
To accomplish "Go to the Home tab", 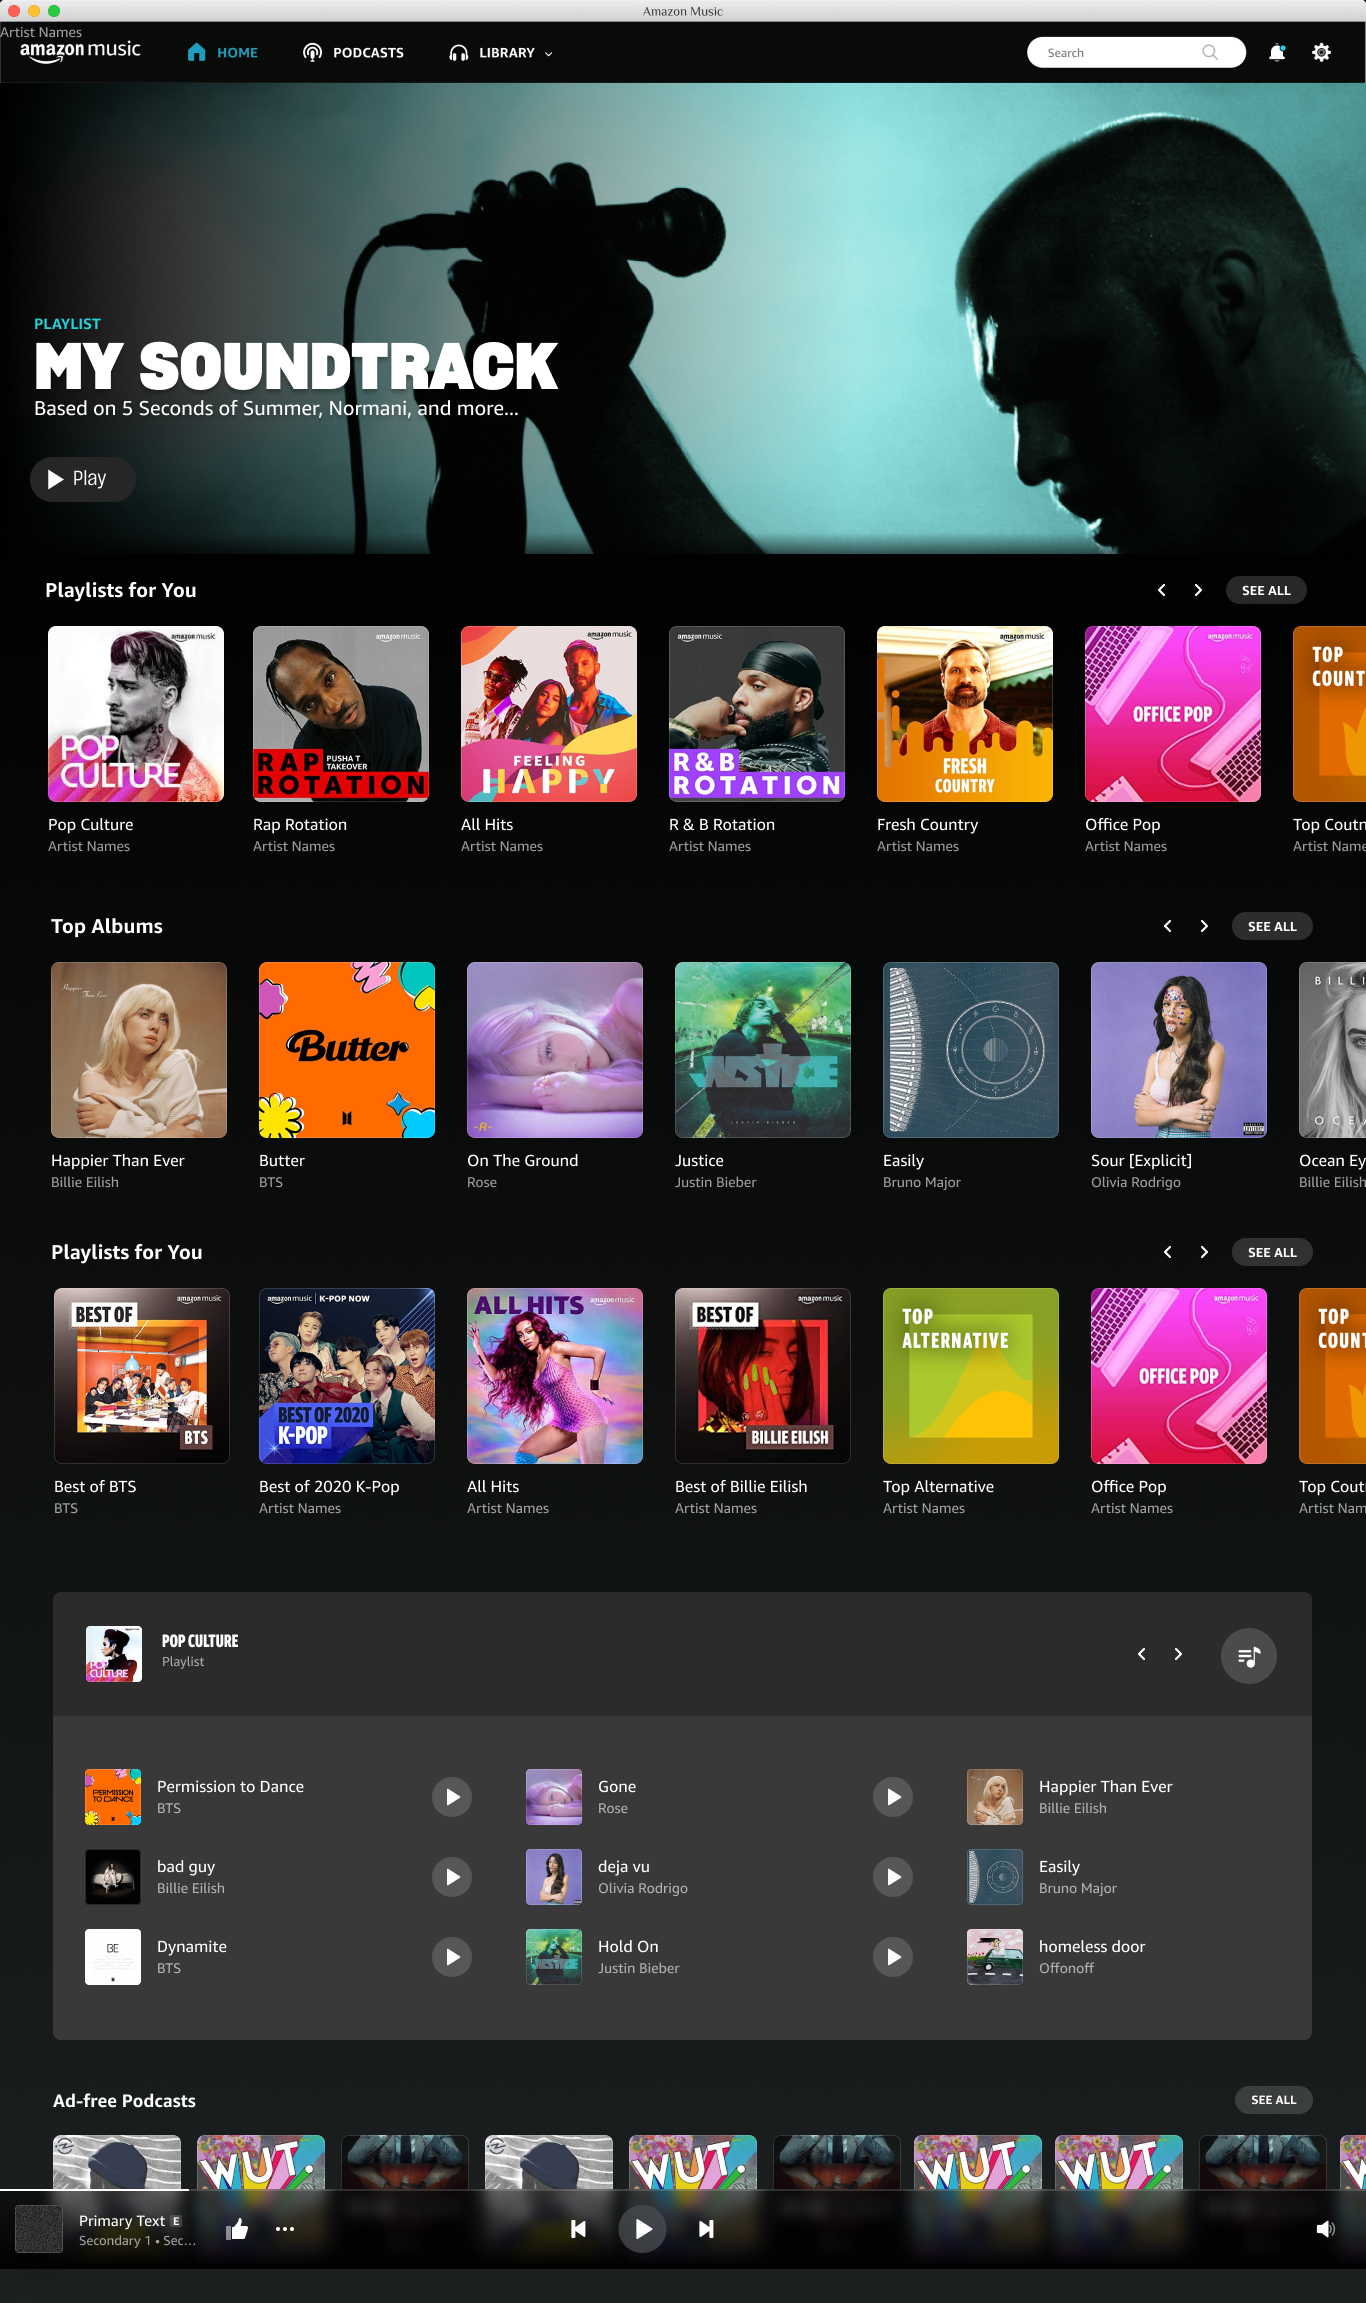I will pos(223,53).
